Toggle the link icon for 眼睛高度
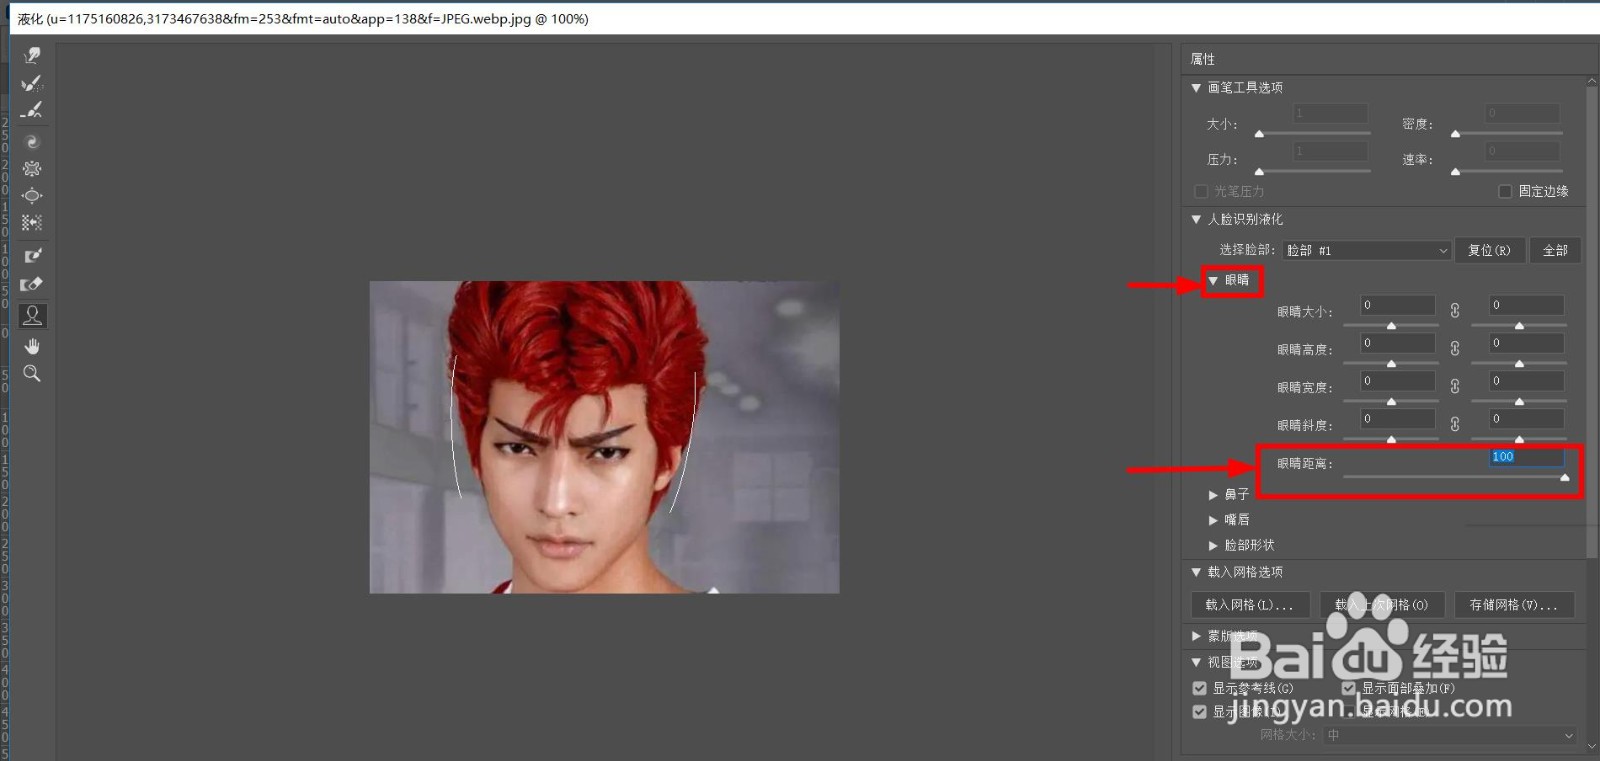1600x761 pixels. [1455, 349]
